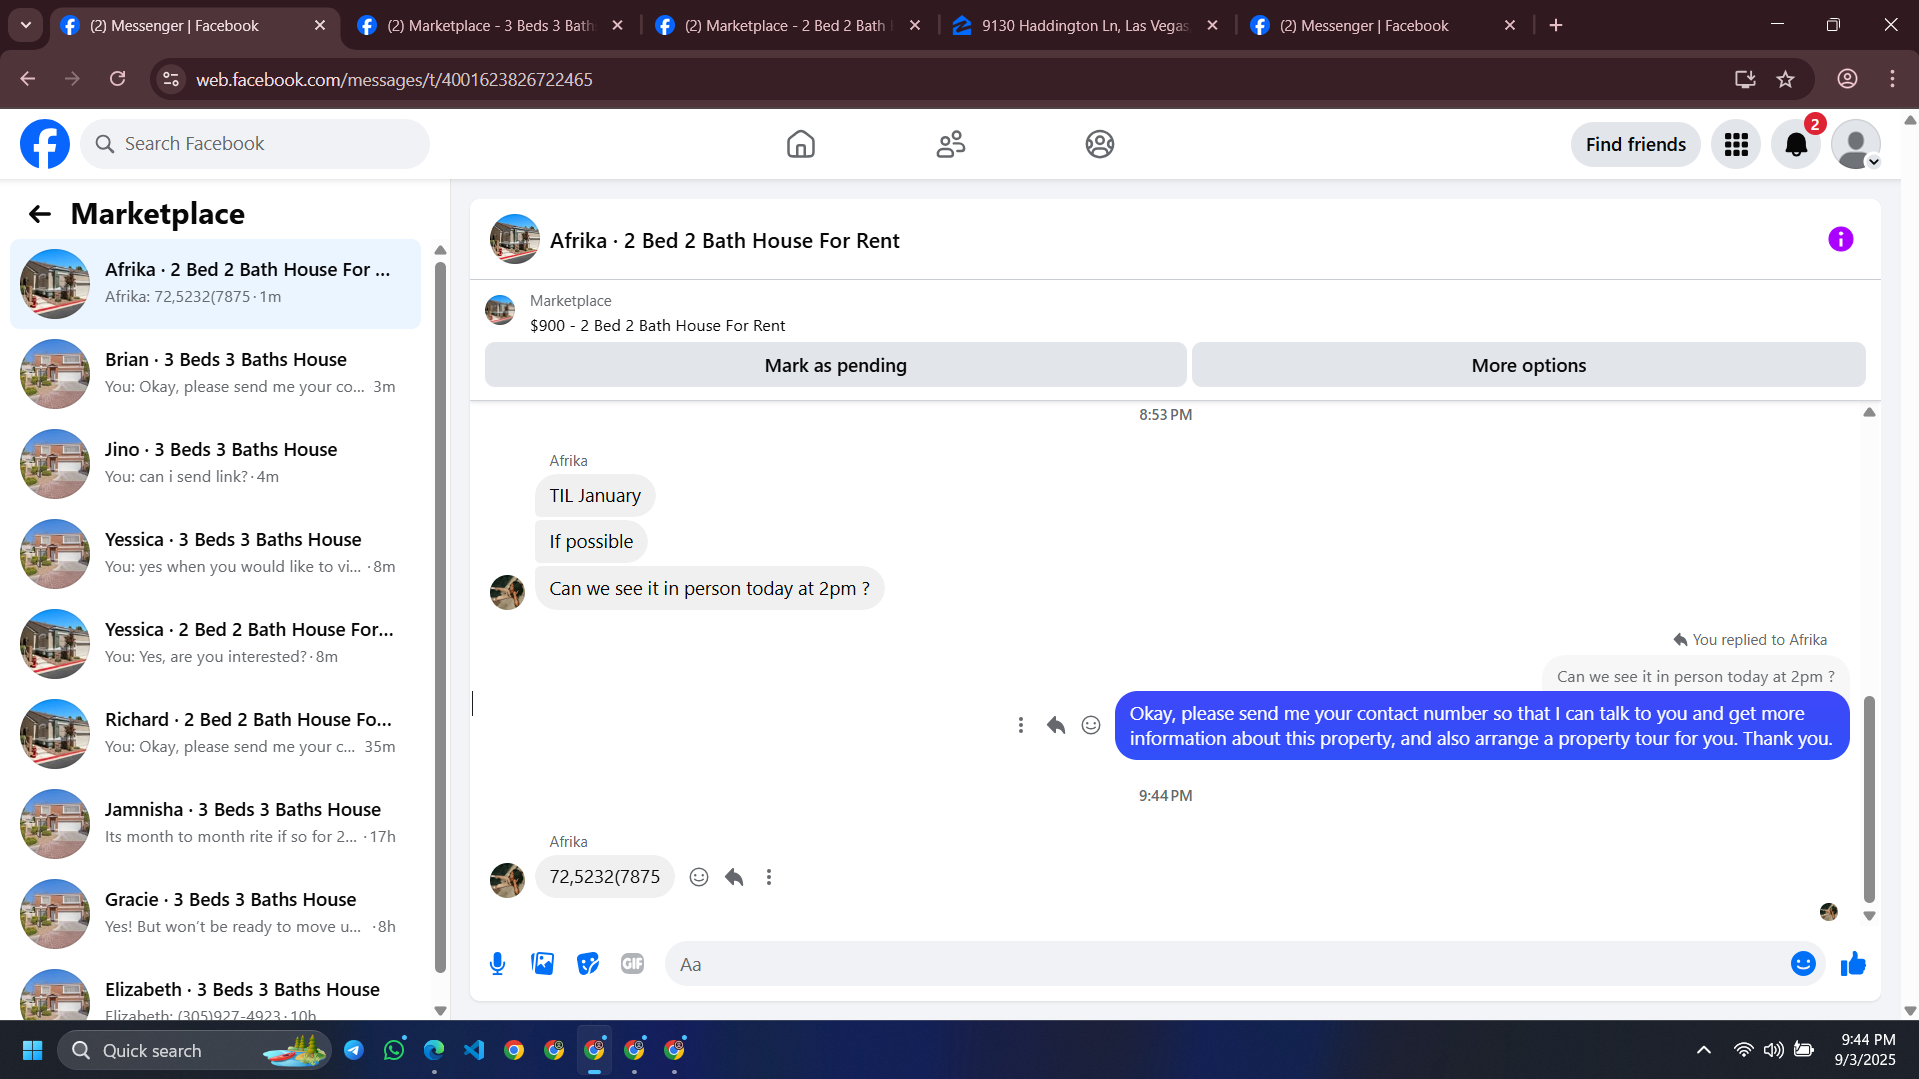1919x1079 pixels.
Task: Focus the Search Facebook field
Action: (255, 144)
